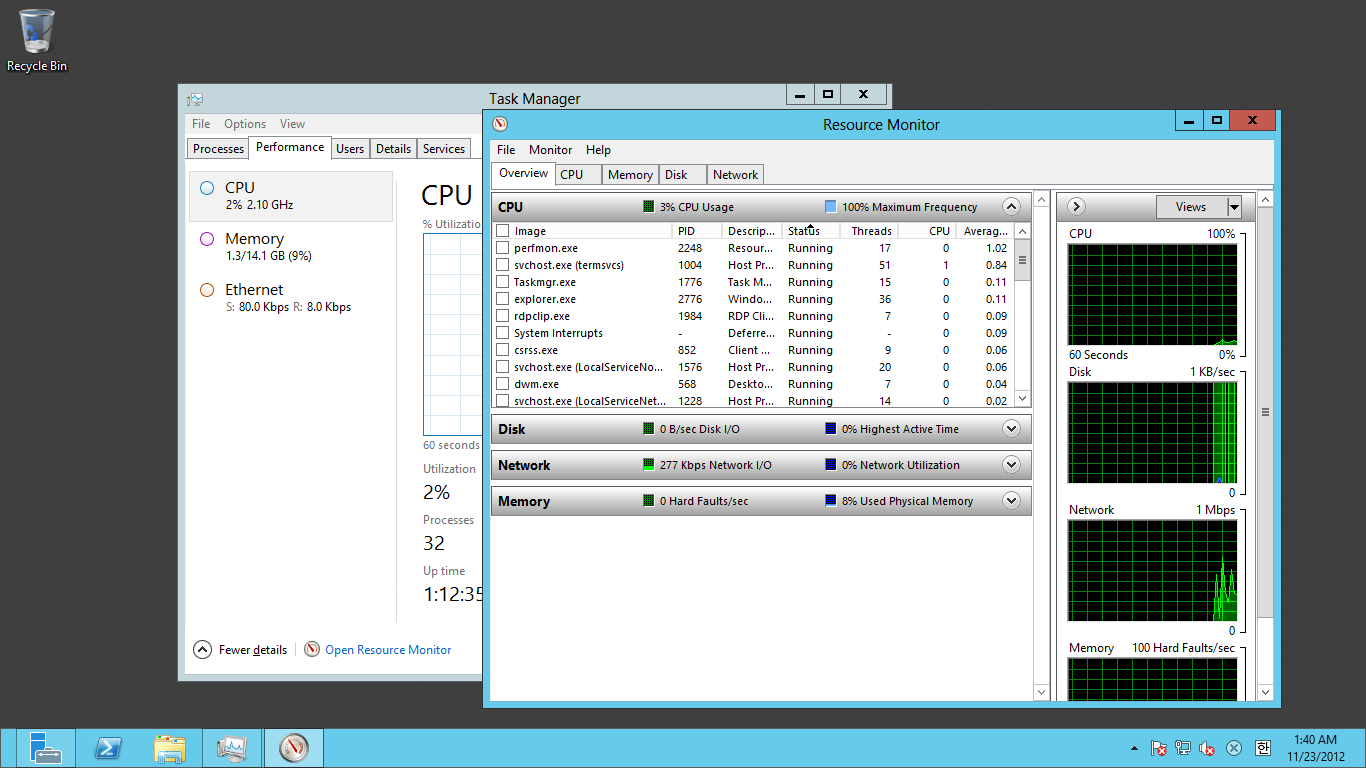Switch to the Overview tab
This screenshot has width=1366, height=768.
click(x=524, y=173)
